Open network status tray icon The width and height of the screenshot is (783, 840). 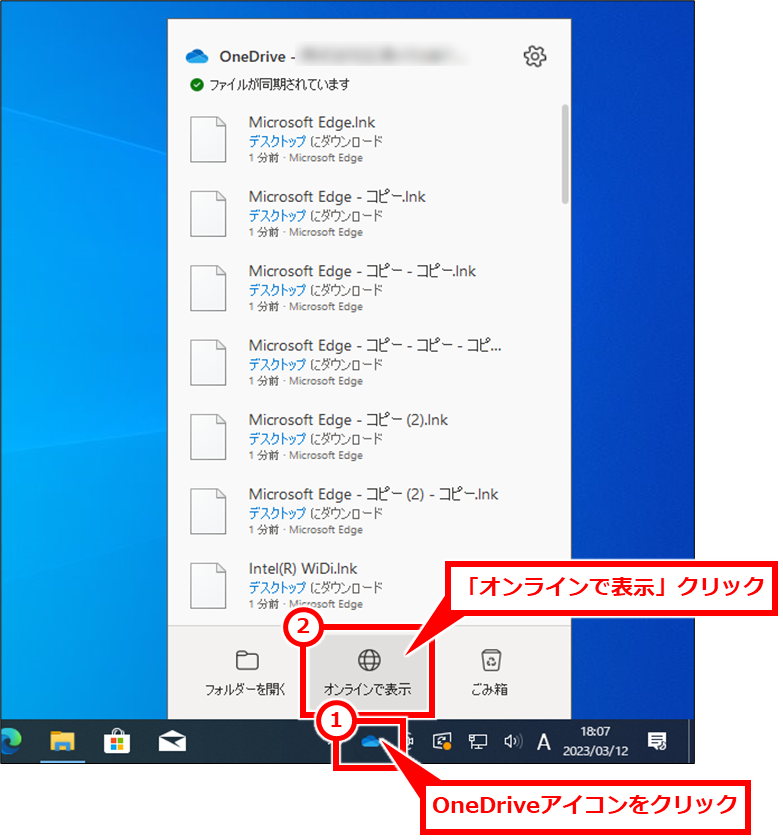click(x=477, y=741)
